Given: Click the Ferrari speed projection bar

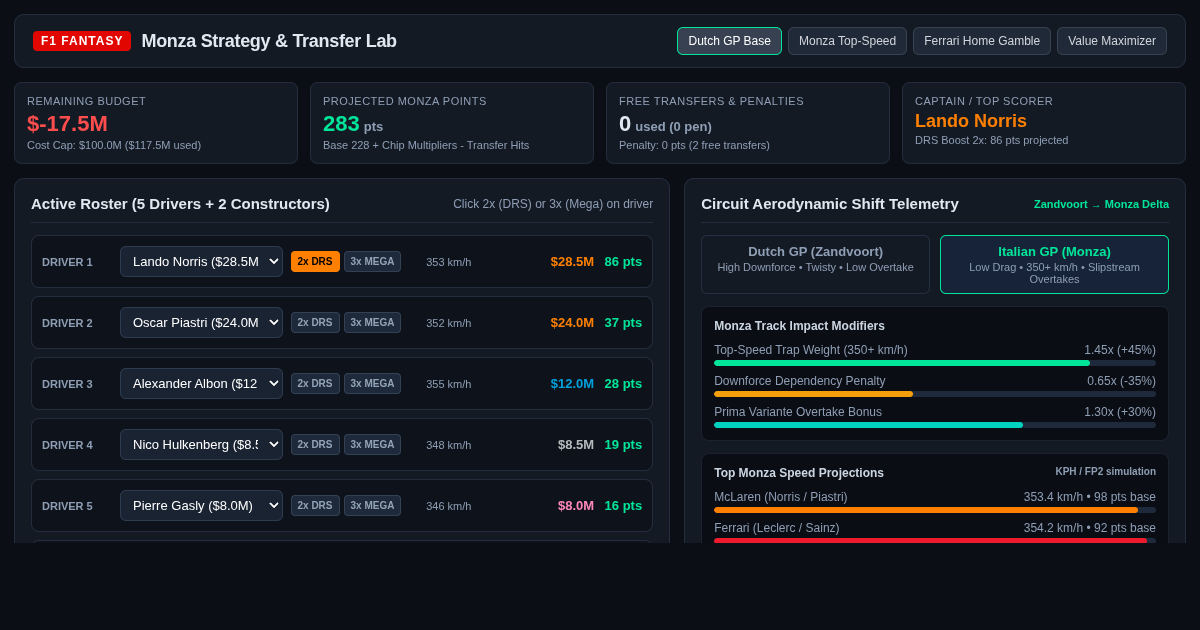Looking at the screenshot, I should 935,541.
